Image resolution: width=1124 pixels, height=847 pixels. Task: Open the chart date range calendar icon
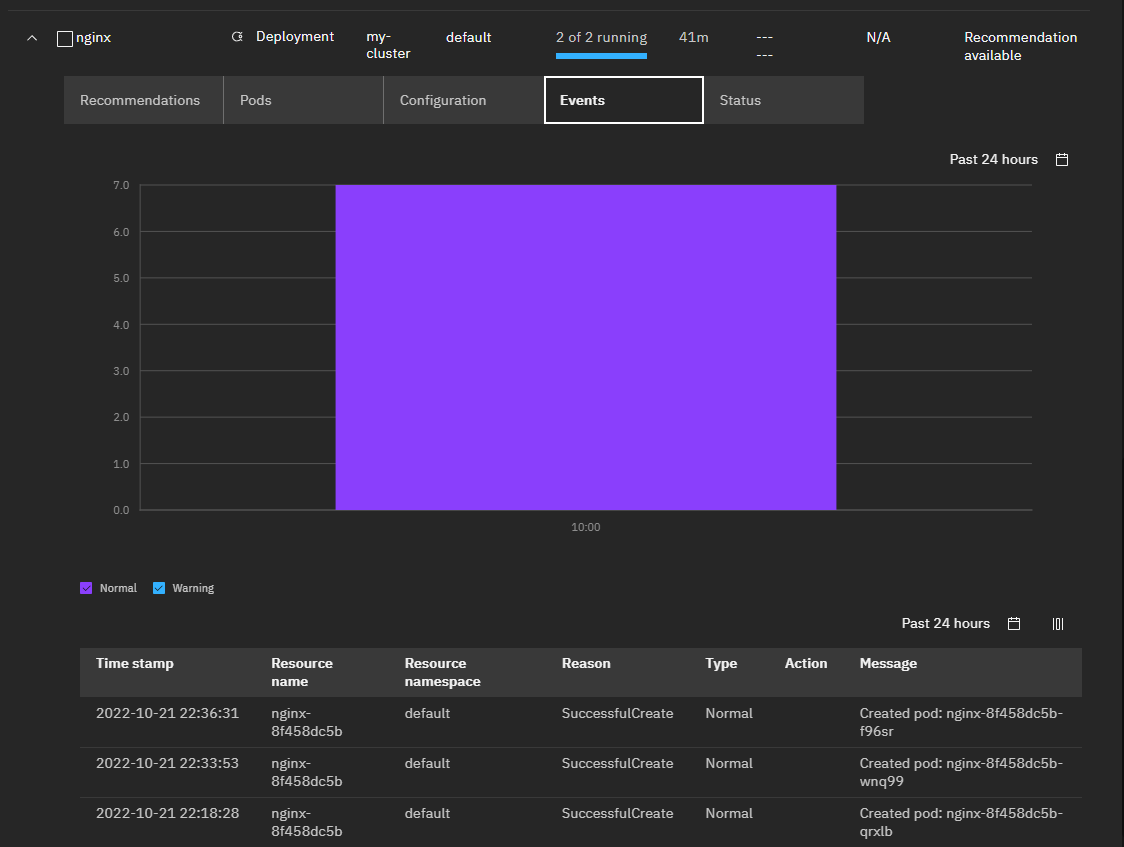tap(1062, 160)
